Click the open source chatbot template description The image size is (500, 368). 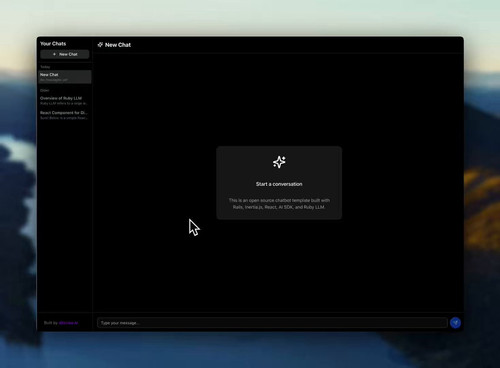tap(279, 204)
